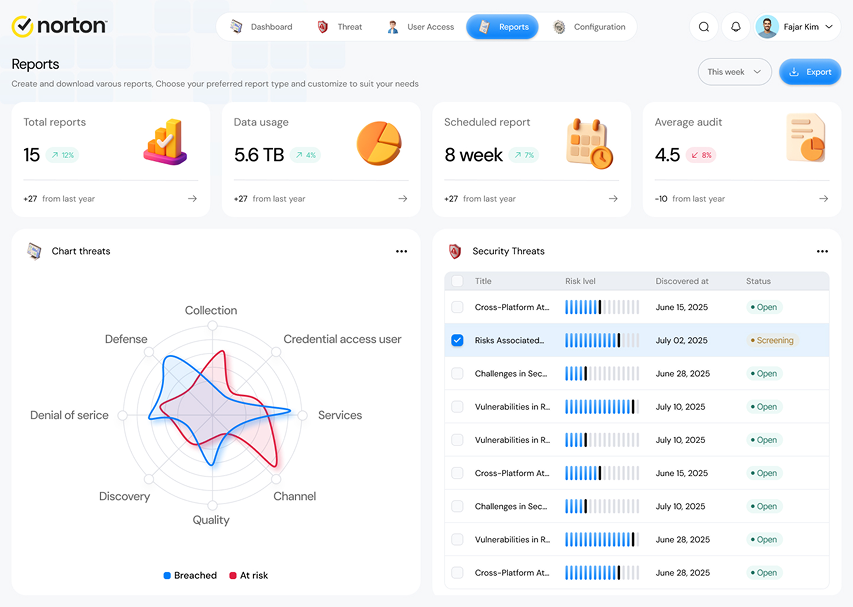Switch to the Dashboard tab
The height and width of the screenshot is (607, 853).
(261, 27)
